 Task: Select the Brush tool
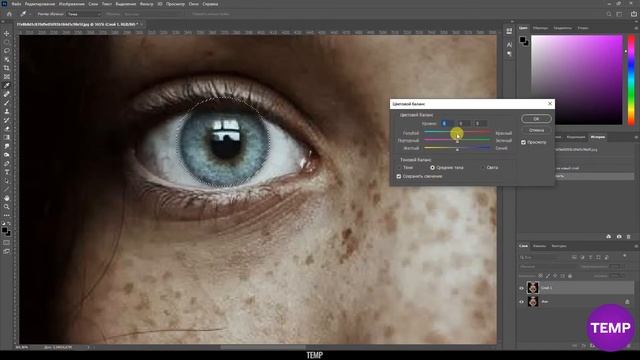(x=7, y=103)
